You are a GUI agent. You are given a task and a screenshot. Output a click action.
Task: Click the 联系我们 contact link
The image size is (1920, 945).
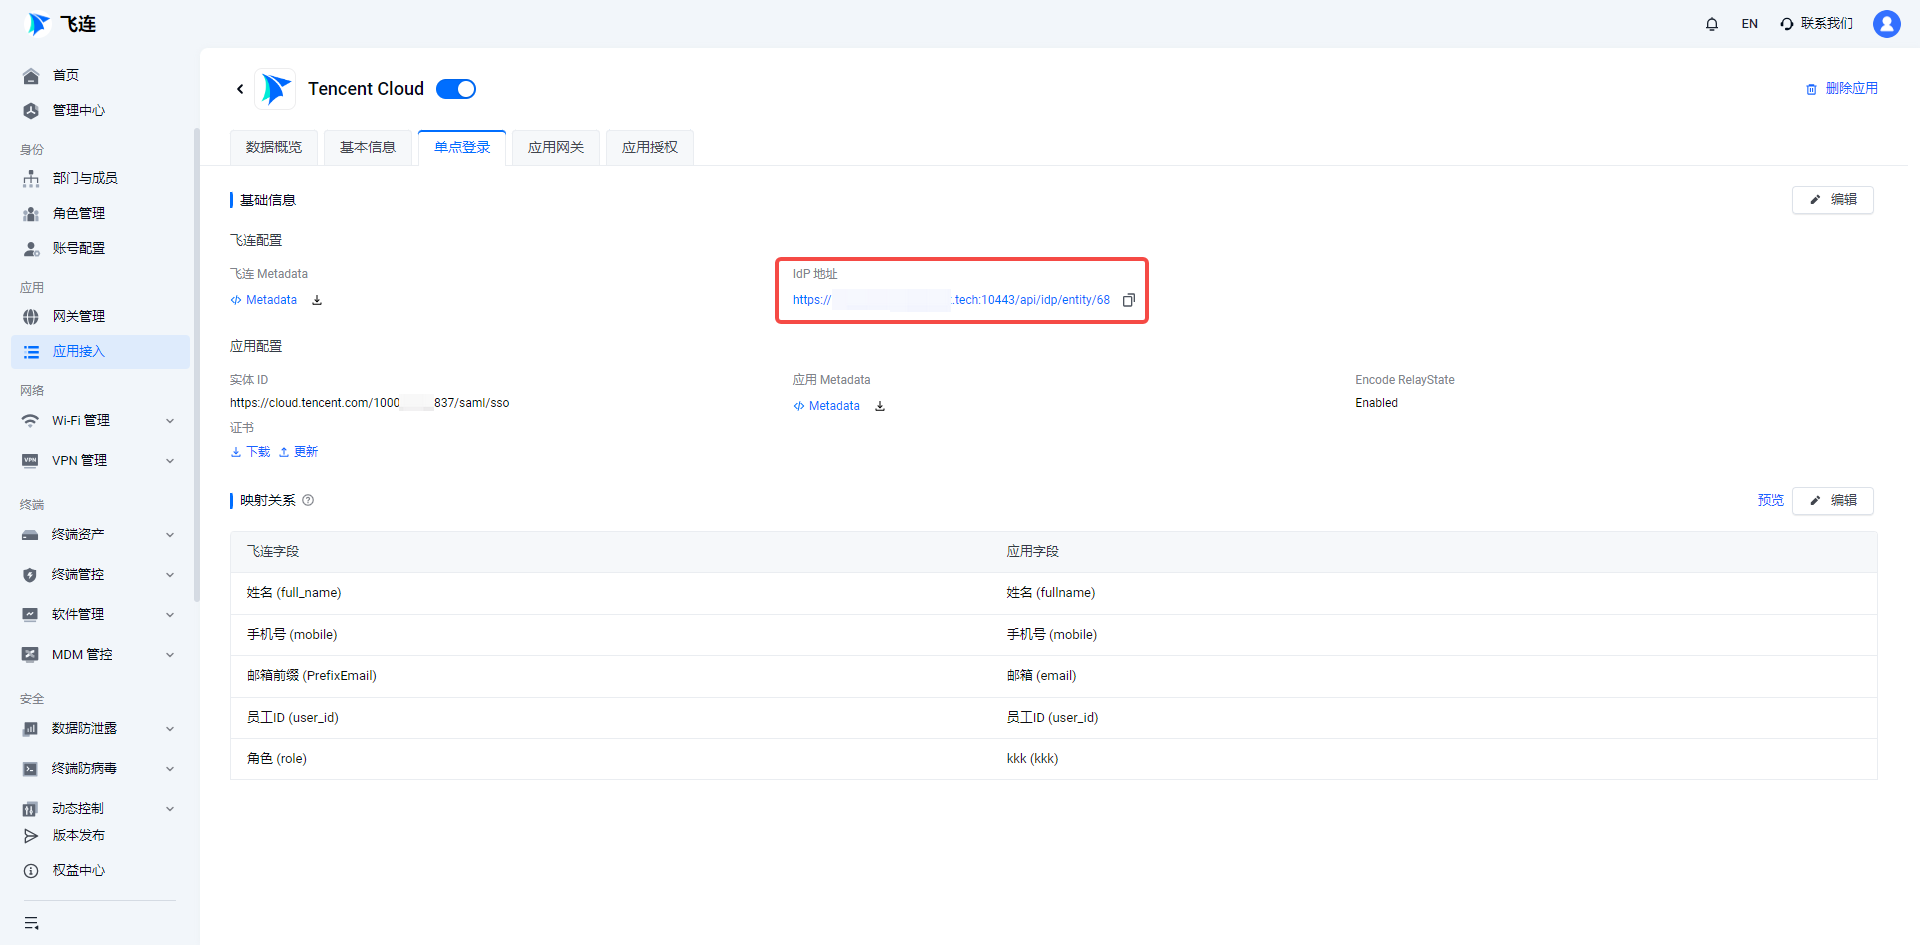click(x=1816, y=24)
